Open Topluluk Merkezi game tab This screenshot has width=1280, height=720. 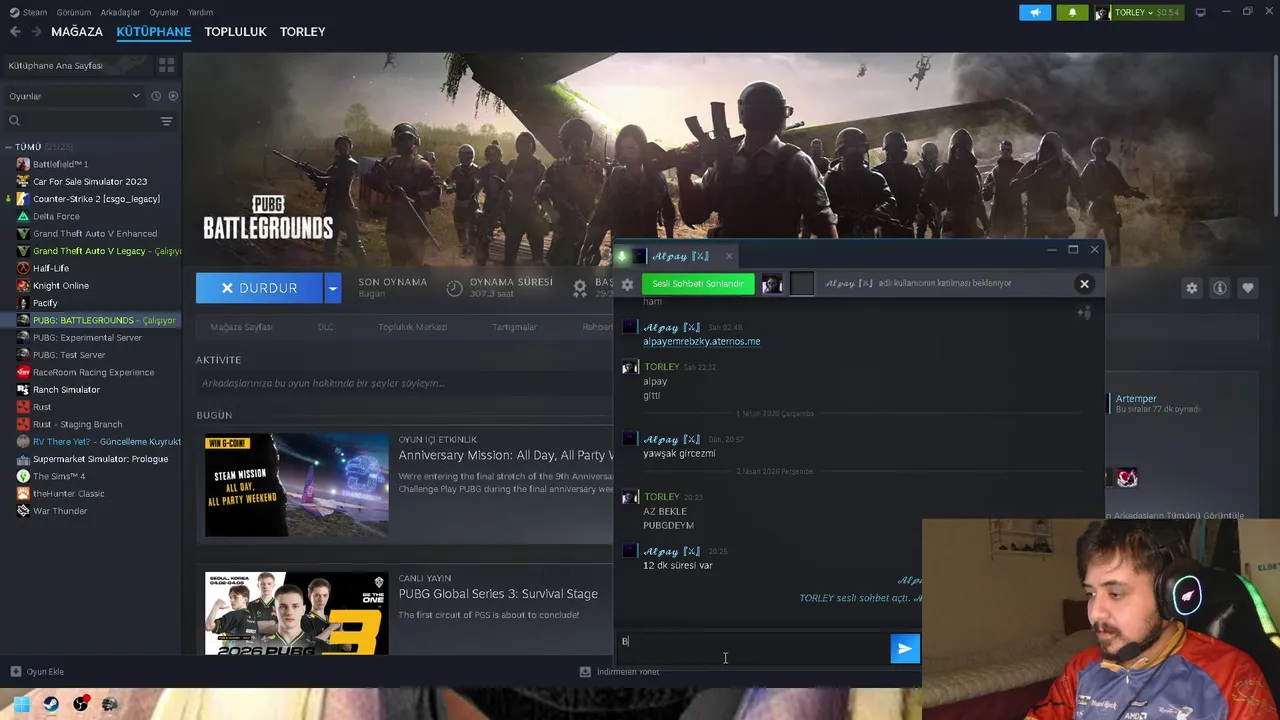[x=412, y=327]
